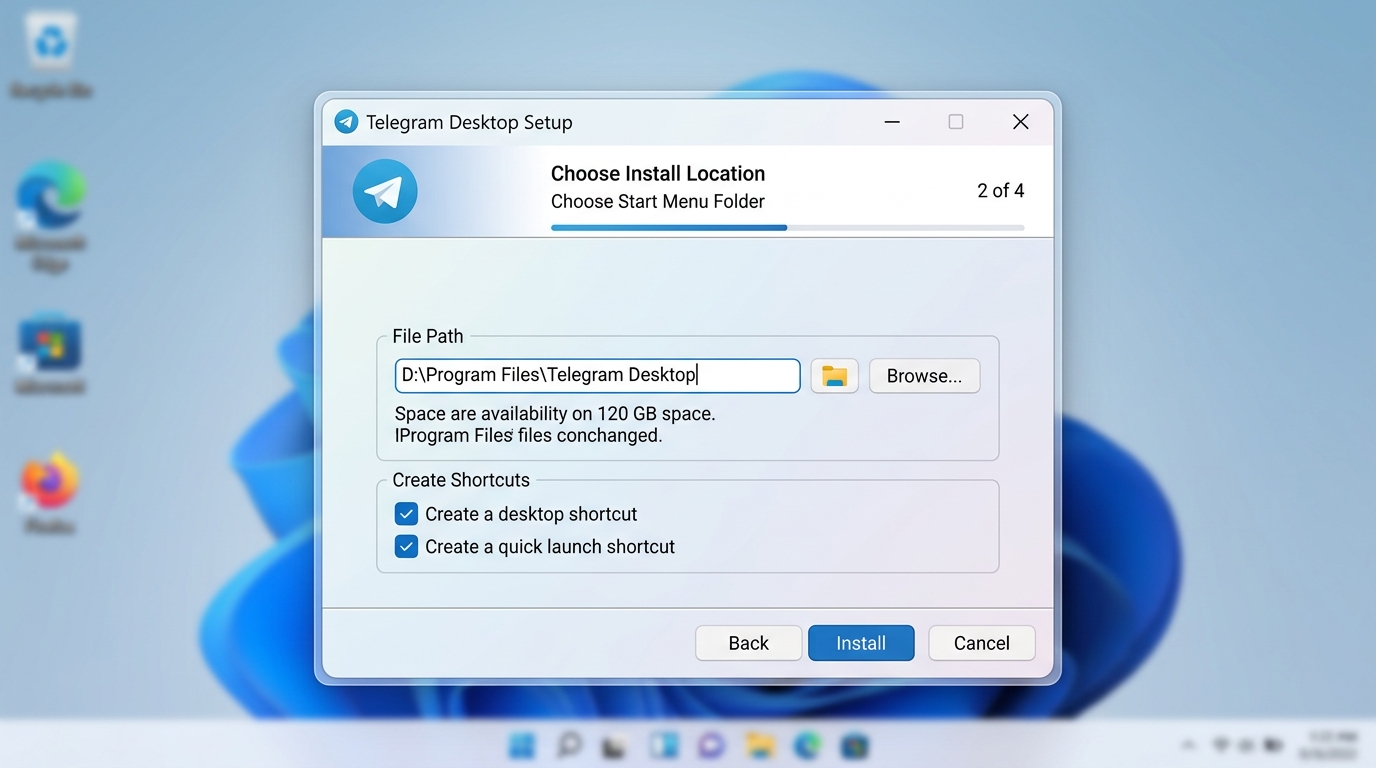The image size is (1376, 768).
Task: Go Back to the previous setup step
Action: pyautogui.click(x=748, y=643)
